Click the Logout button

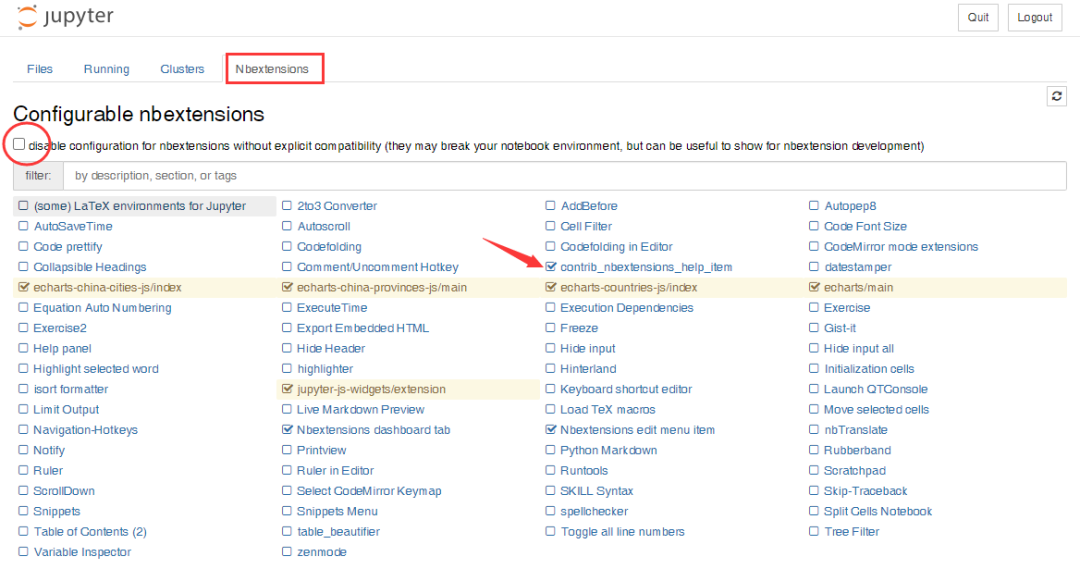tap(1035, 17)
